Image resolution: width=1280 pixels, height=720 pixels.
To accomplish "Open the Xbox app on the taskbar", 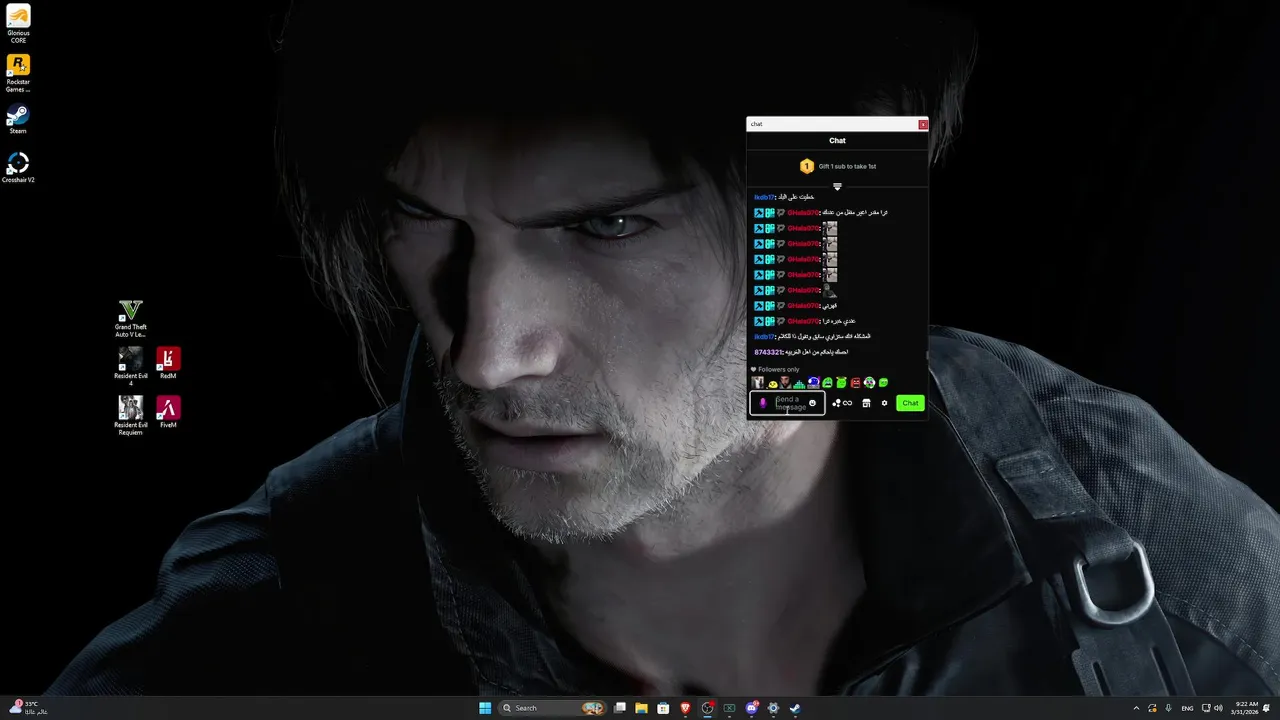I will [x=729, y=708].
